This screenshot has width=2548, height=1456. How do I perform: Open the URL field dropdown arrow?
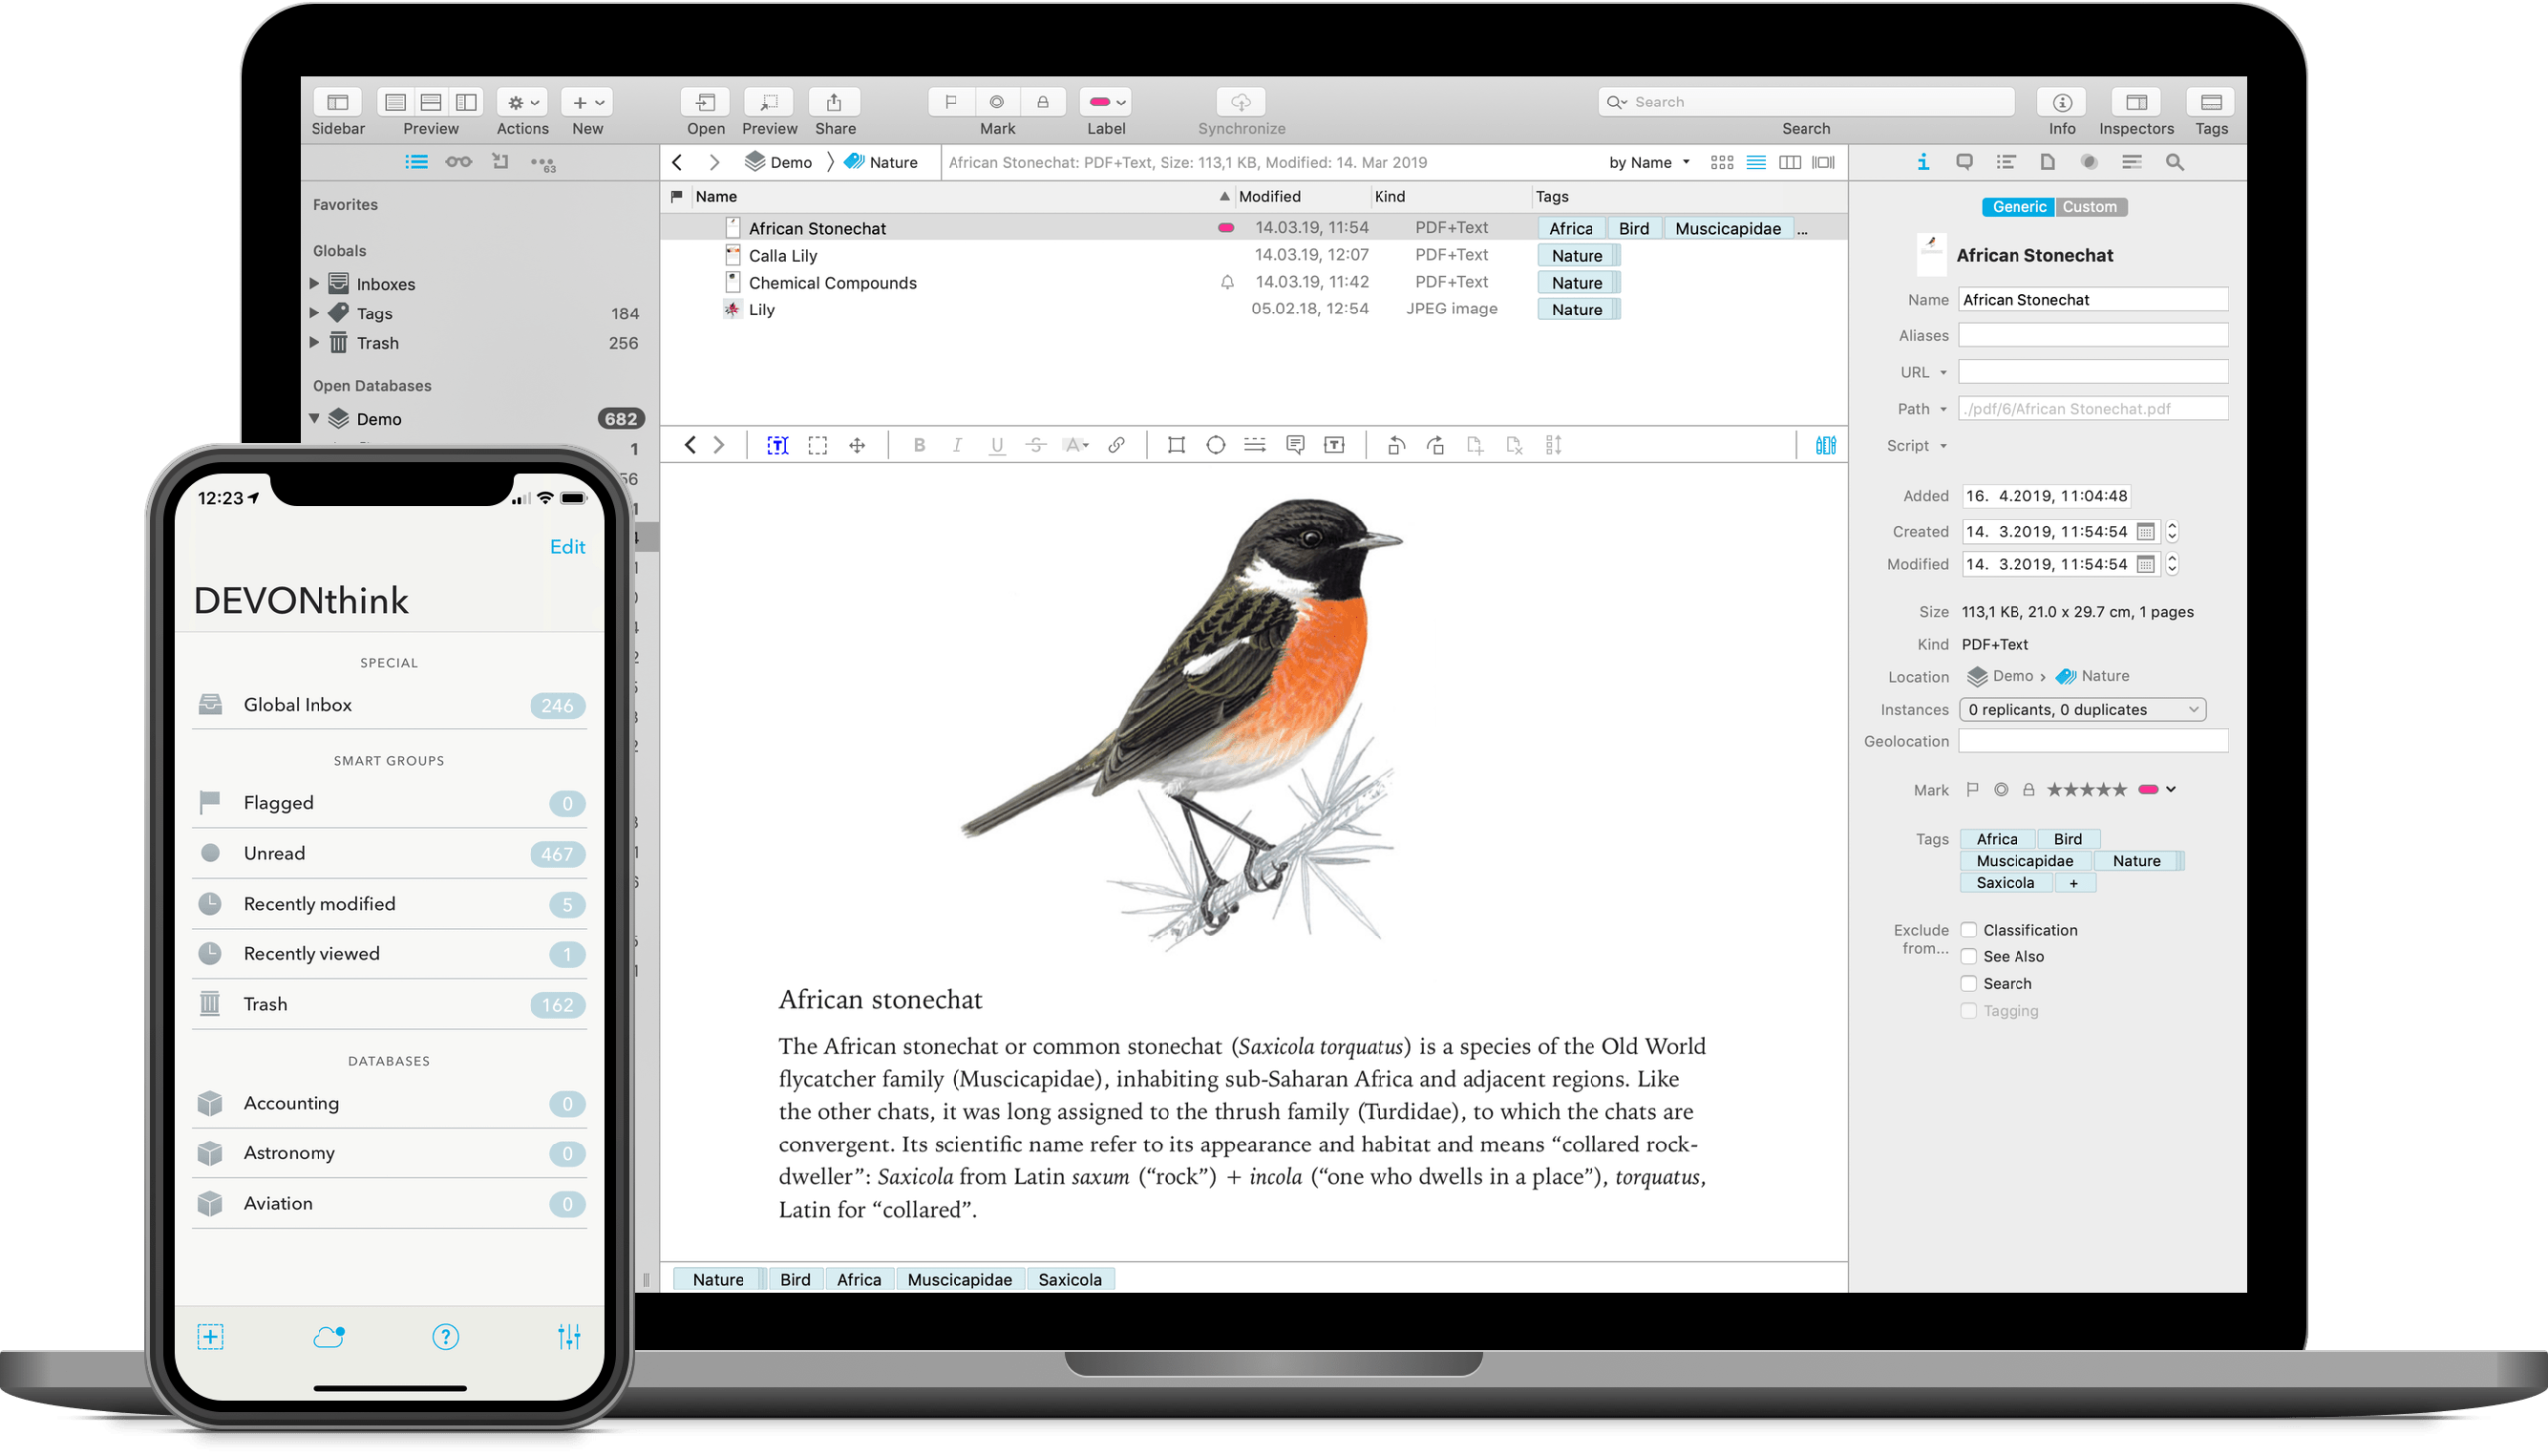point(1943,373)
